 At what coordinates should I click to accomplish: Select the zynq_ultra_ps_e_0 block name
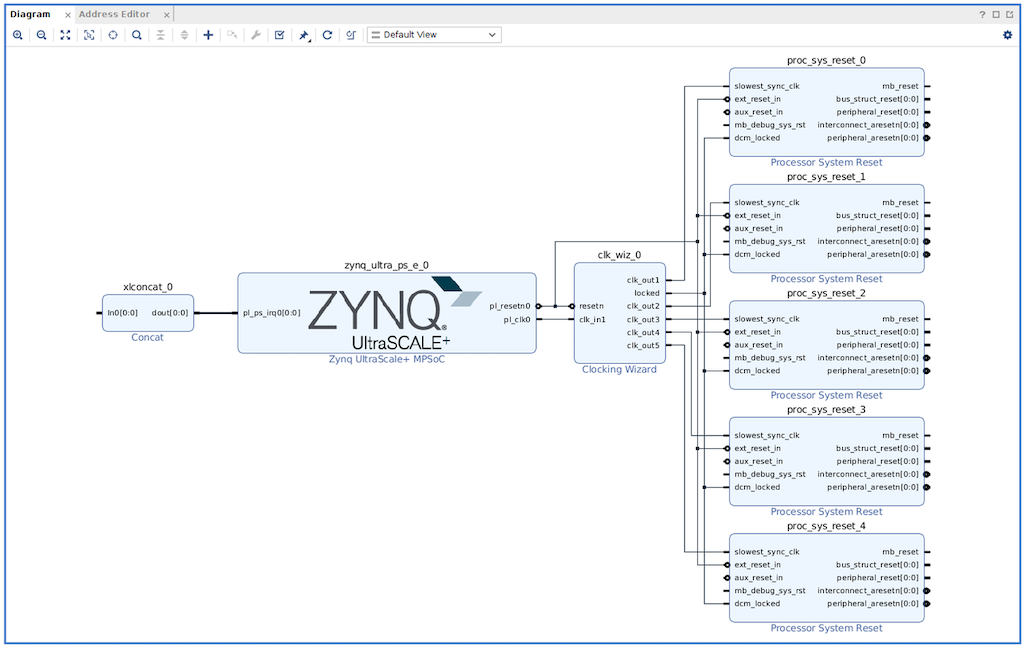pos(387,265)
